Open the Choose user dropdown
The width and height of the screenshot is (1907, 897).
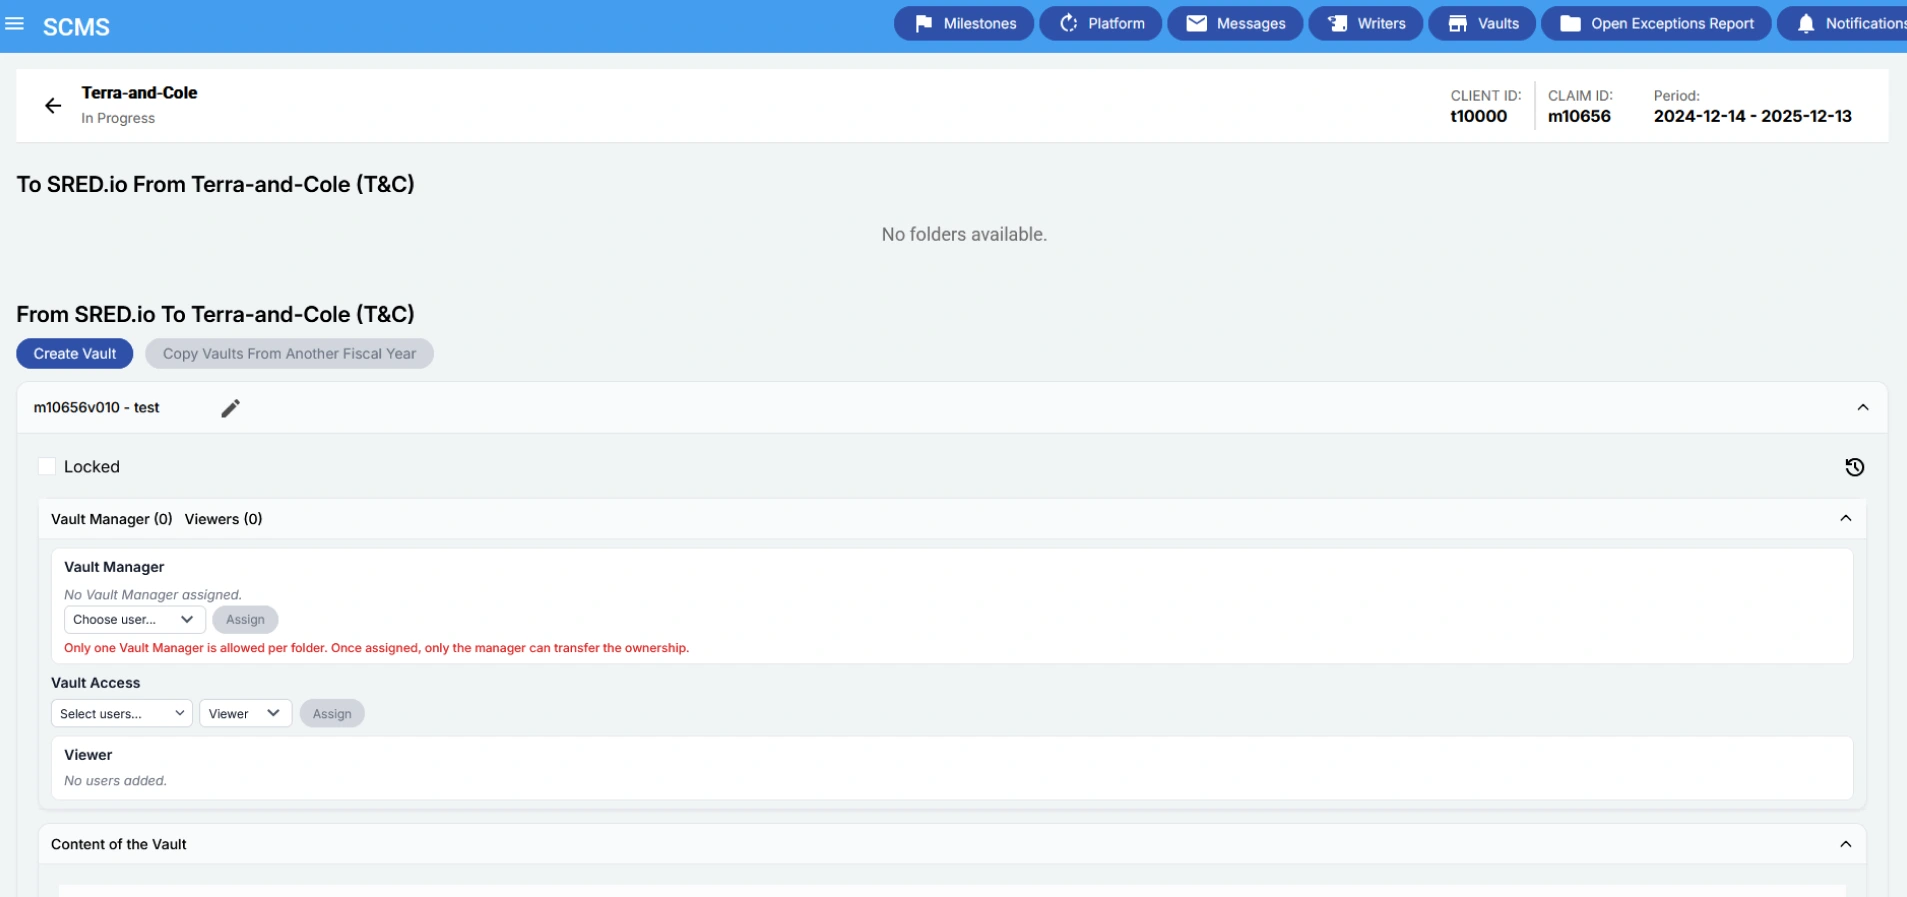(x=135, y=619)
